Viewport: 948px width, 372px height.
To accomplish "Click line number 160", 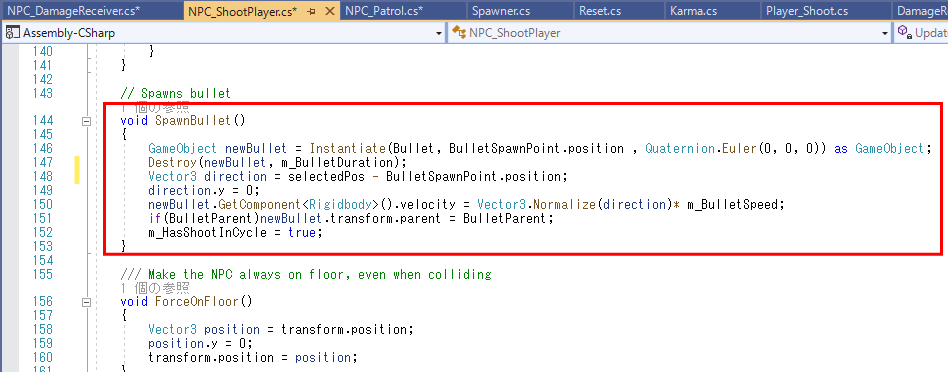I will coord(44,357).
